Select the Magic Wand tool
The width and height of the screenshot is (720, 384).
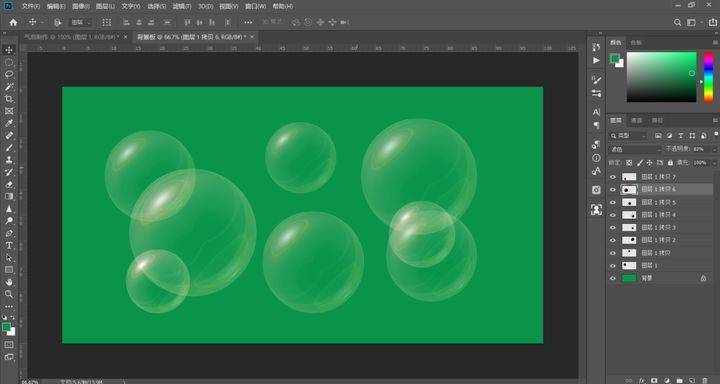pyautogui.click(x=9, y=87)
